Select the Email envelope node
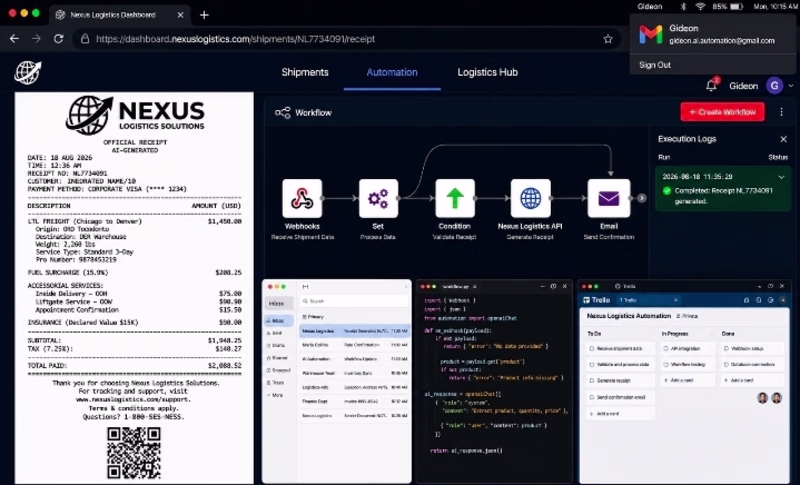Image resolution: width=800 pixels, height=485 pixels. [609, 198]
